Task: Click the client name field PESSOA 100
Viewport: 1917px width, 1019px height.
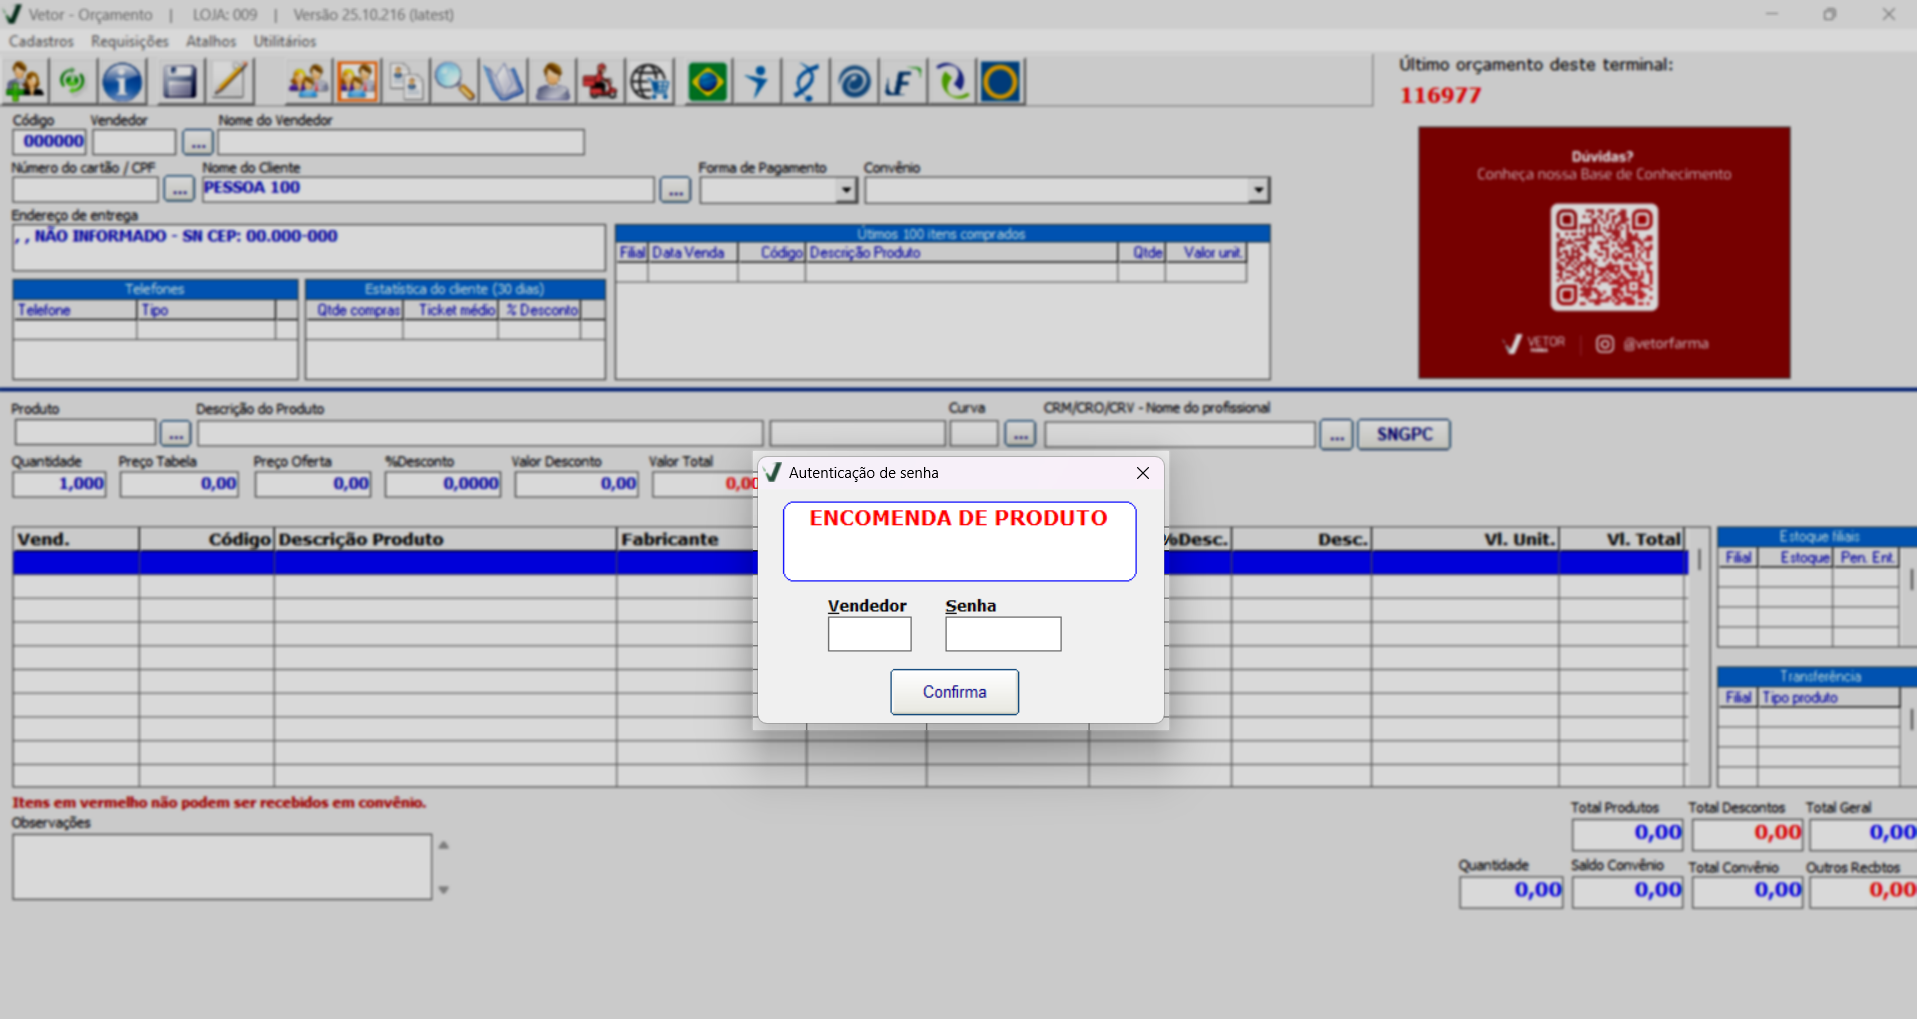Action: tap(428, 189)
